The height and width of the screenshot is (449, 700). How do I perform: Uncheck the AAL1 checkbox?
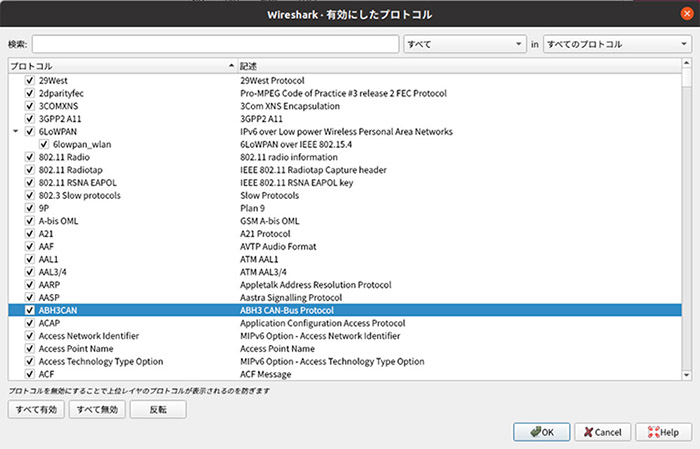(29, 259)
